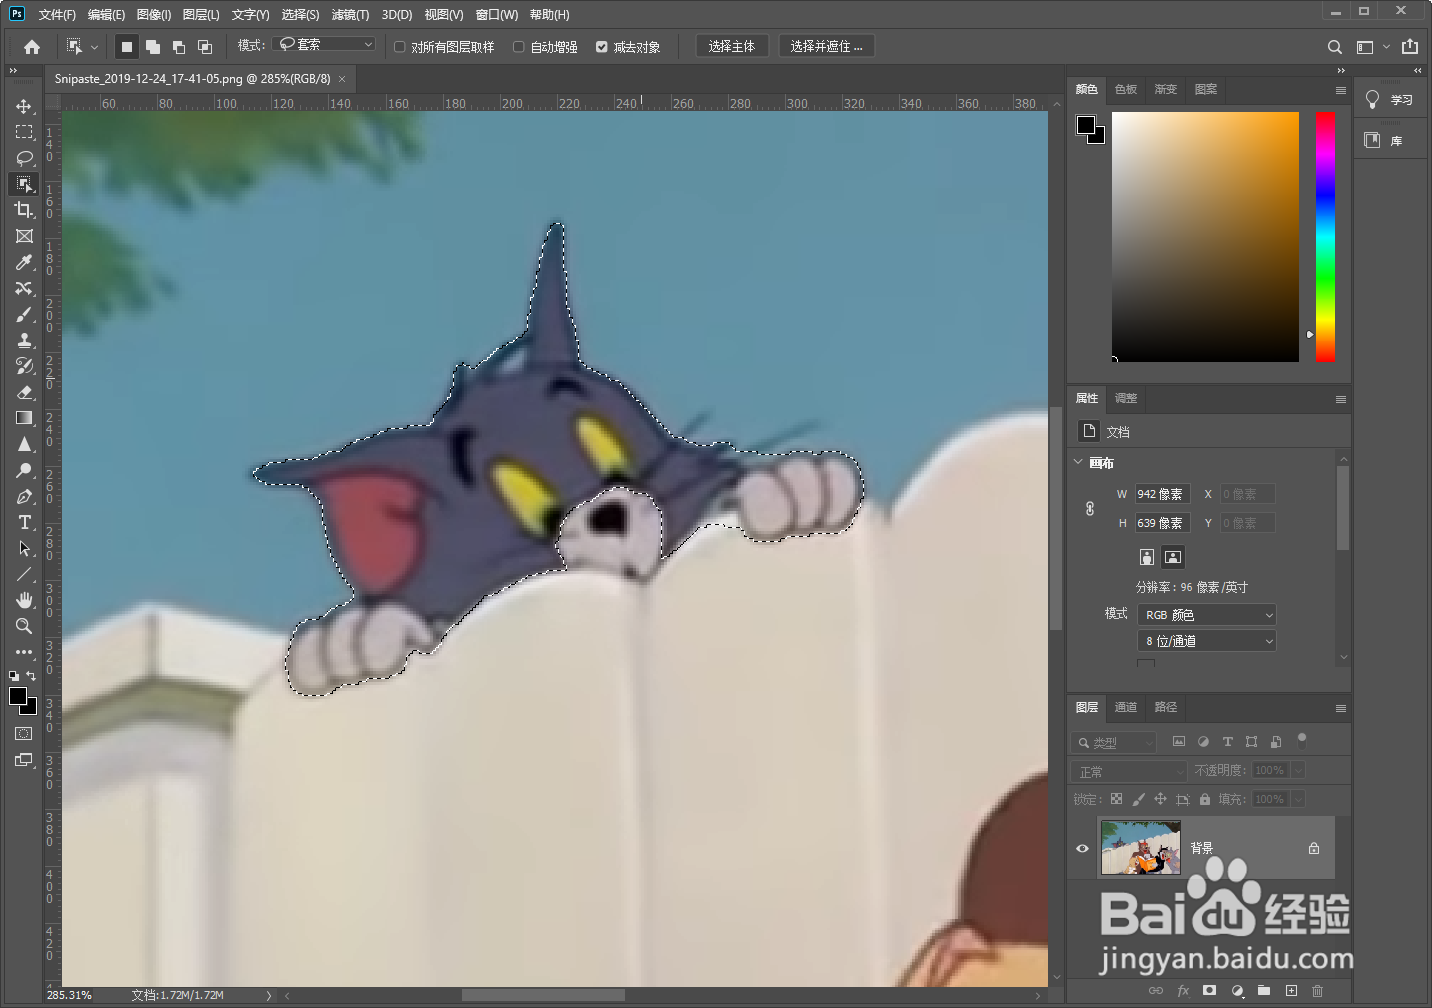Toggle the layer filter switch
This screenshot has height=1008, width=1432.
click(1302, 740)
